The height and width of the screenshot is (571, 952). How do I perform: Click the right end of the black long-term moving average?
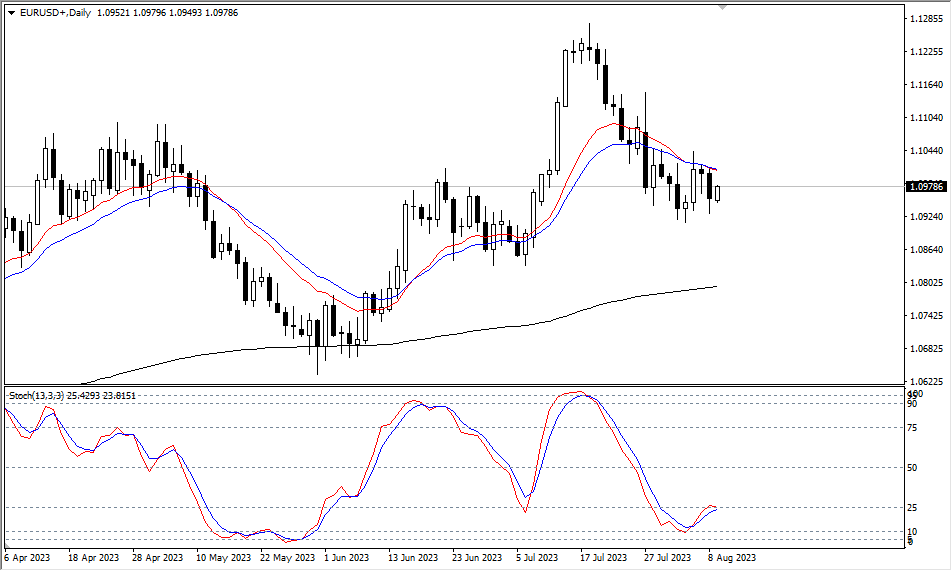715,287
